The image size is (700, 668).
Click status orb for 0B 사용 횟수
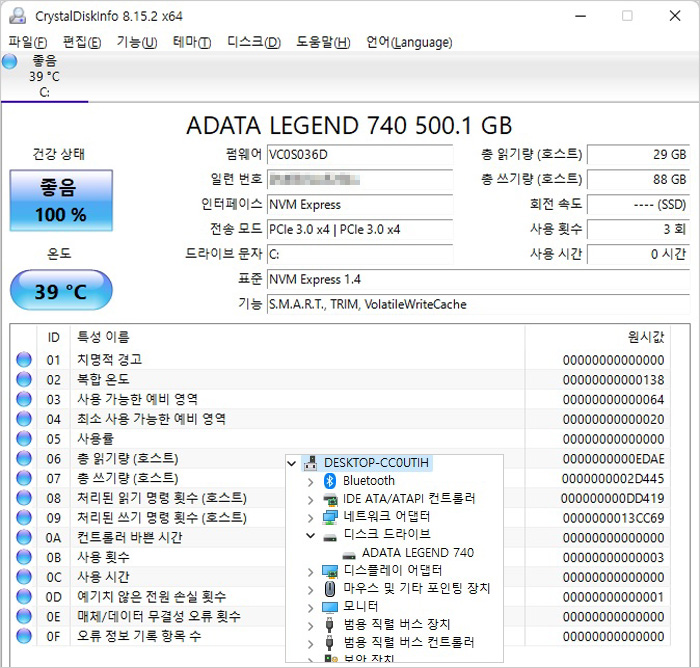tap(24, 557)
